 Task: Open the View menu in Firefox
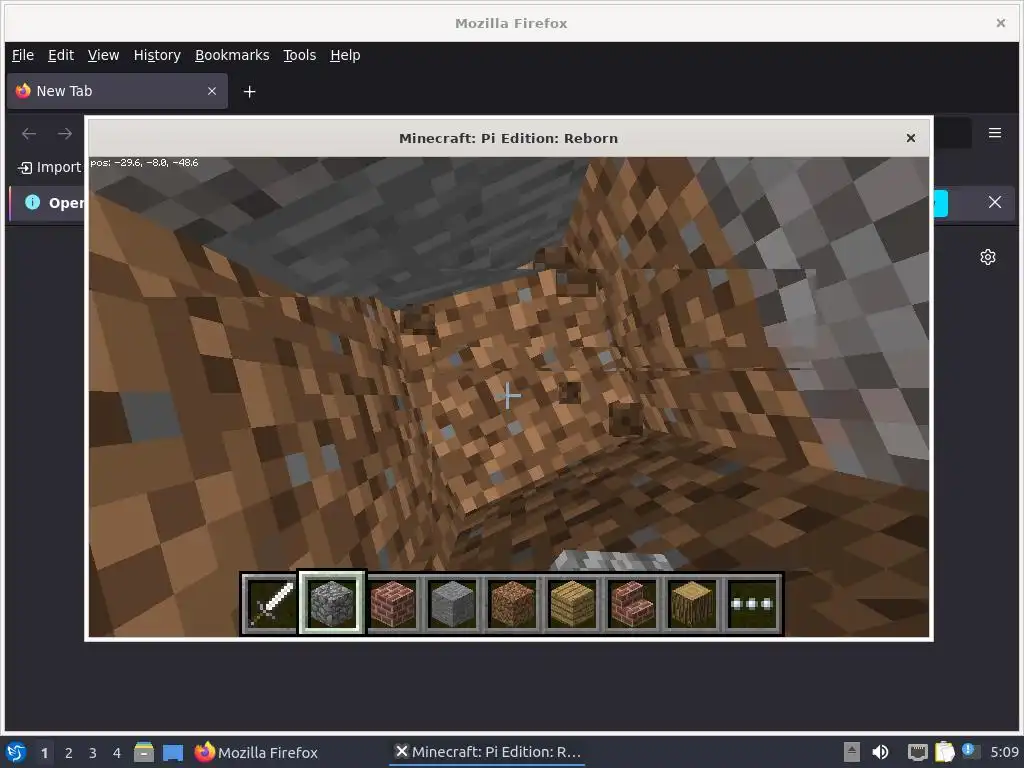pos(103,56)
